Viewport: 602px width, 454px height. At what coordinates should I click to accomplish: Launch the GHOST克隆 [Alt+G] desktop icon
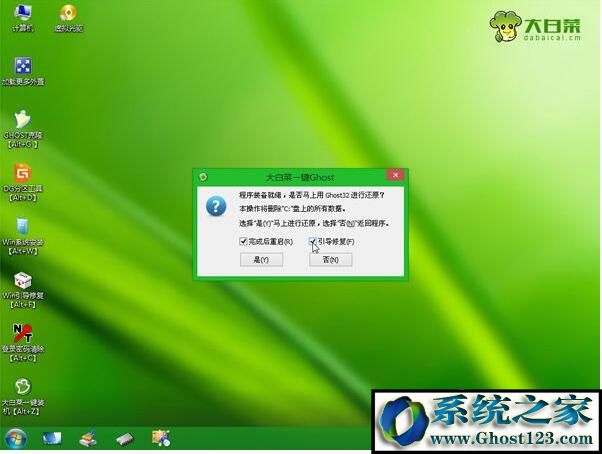(23, 129)
